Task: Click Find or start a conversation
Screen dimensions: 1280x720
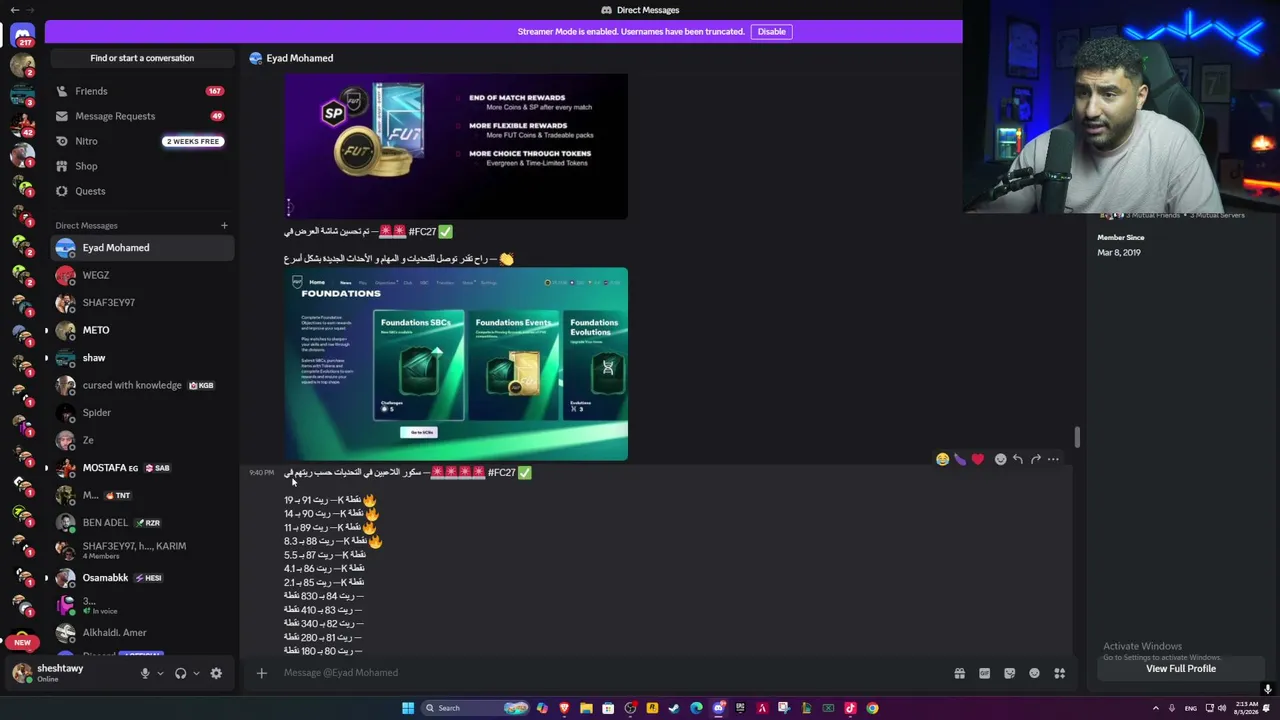Action: point(142,58)
